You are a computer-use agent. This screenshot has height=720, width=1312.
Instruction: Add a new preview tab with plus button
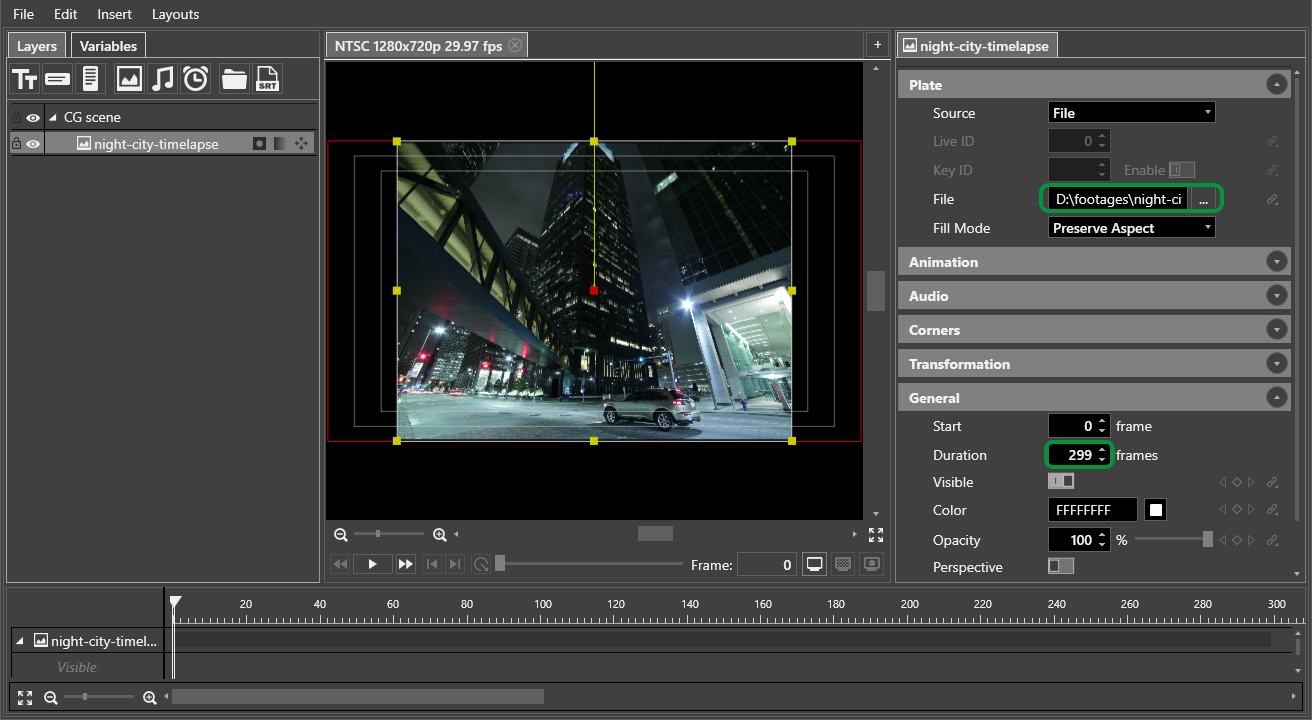pos(877,45)
